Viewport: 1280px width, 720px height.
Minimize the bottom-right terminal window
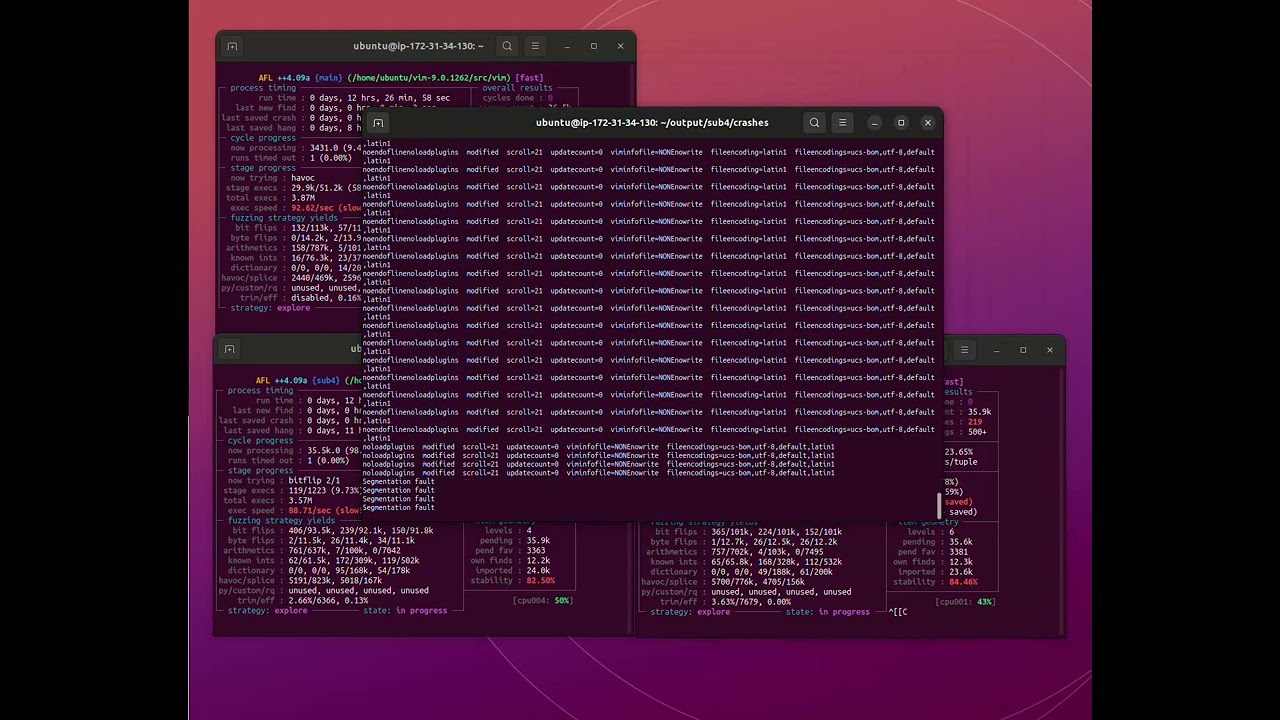click(x=996, y=350)
